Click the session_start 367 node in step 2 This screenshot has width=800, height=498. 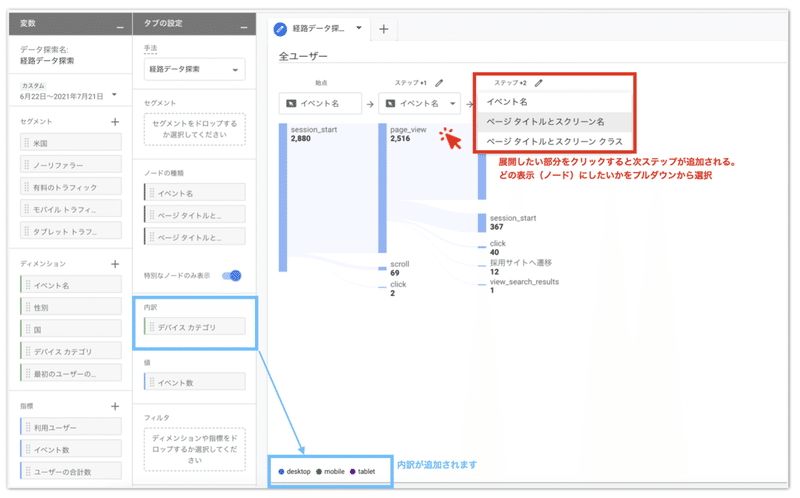coord(482,222)
